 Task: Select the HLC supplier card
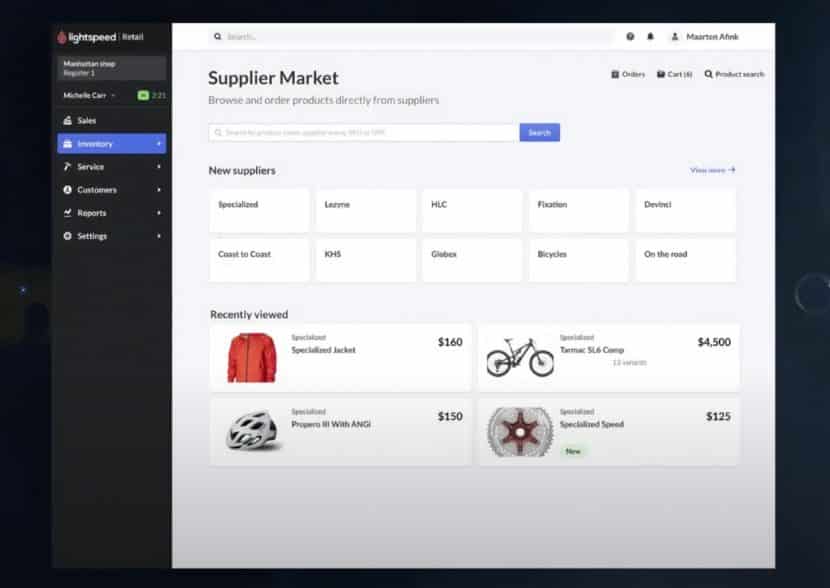point(472,210)
